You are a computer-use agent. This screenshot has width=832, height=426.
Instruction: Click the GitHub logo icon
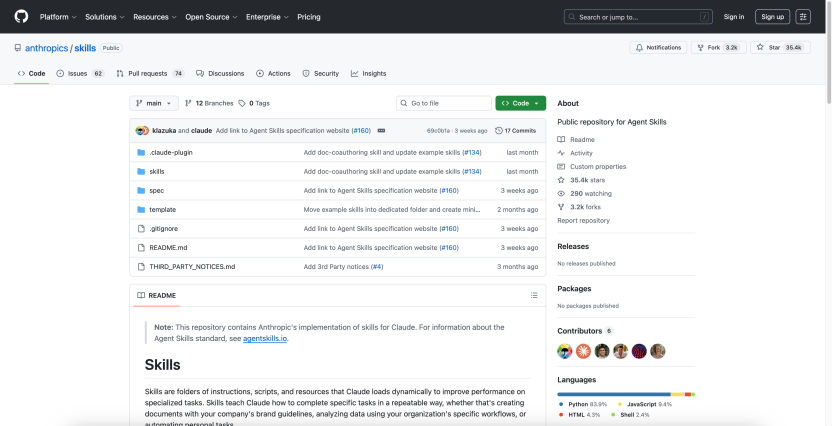(21, 17)
